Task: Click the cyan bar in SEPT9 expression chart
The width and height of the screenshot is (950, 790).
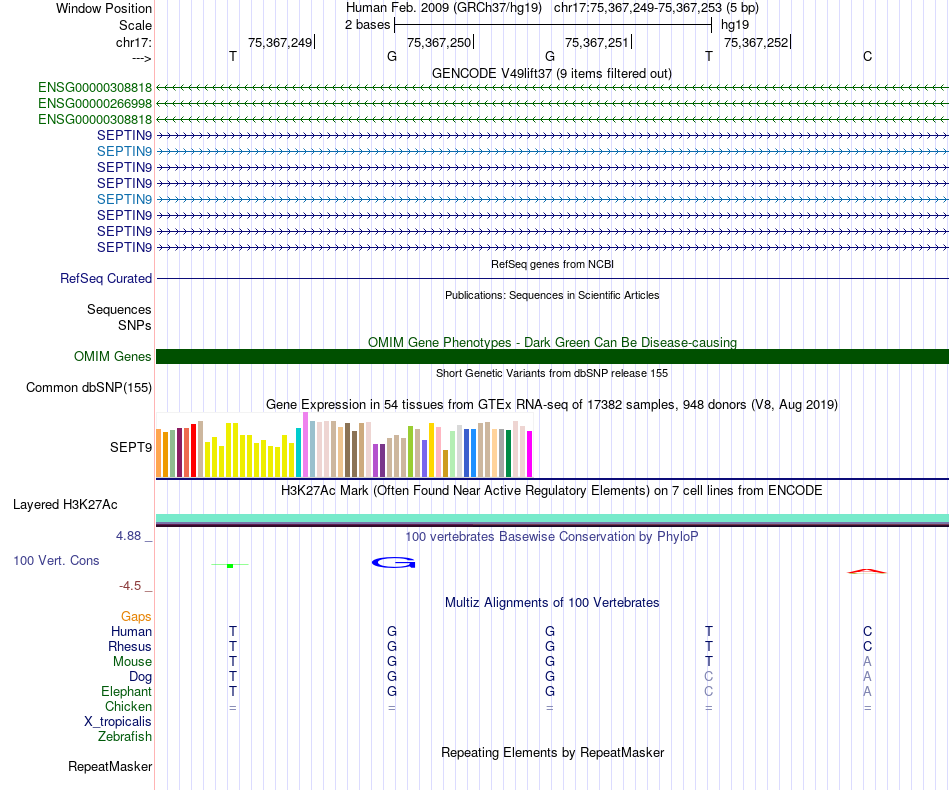Action: point(298,453)
